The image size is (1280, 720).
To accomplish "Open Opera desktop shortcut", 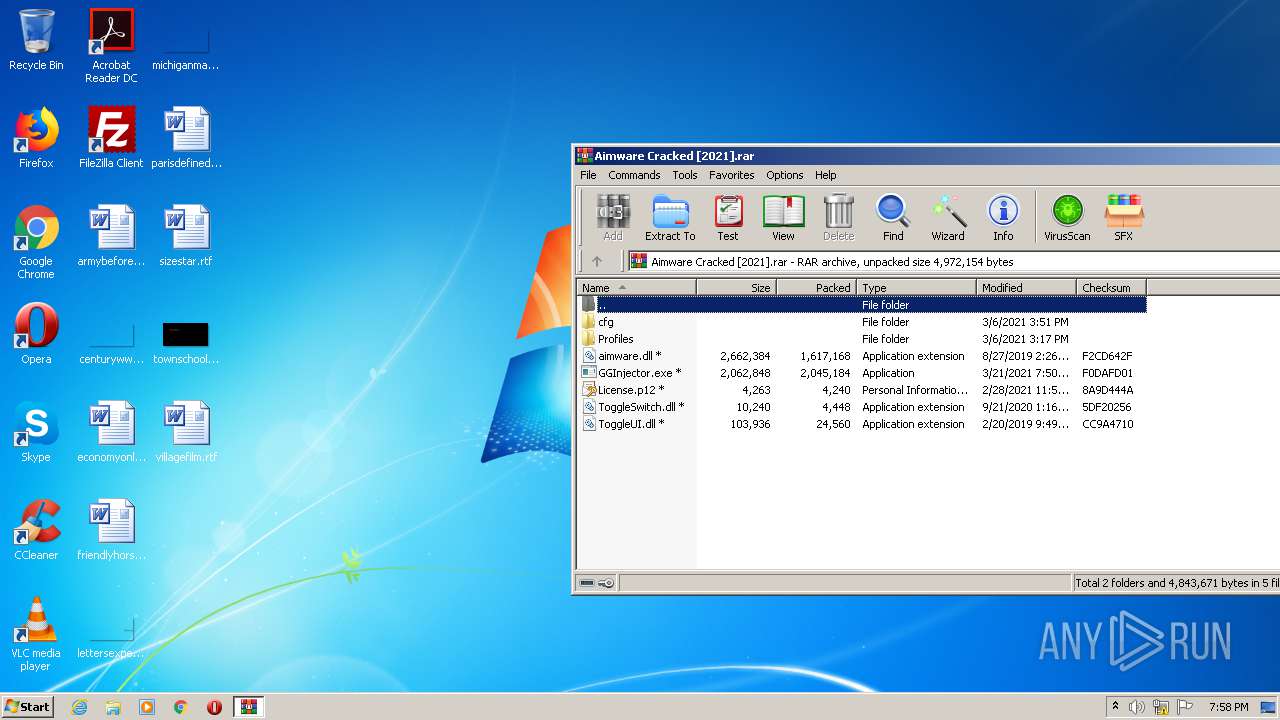I will click(x=36, y=334).
